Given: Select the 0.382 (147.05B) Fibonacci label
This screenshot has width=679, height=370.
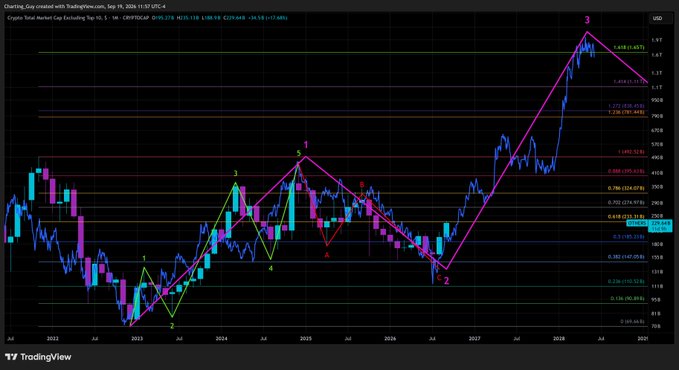Looking at the screenshot, I should click(x=626, y=256).
